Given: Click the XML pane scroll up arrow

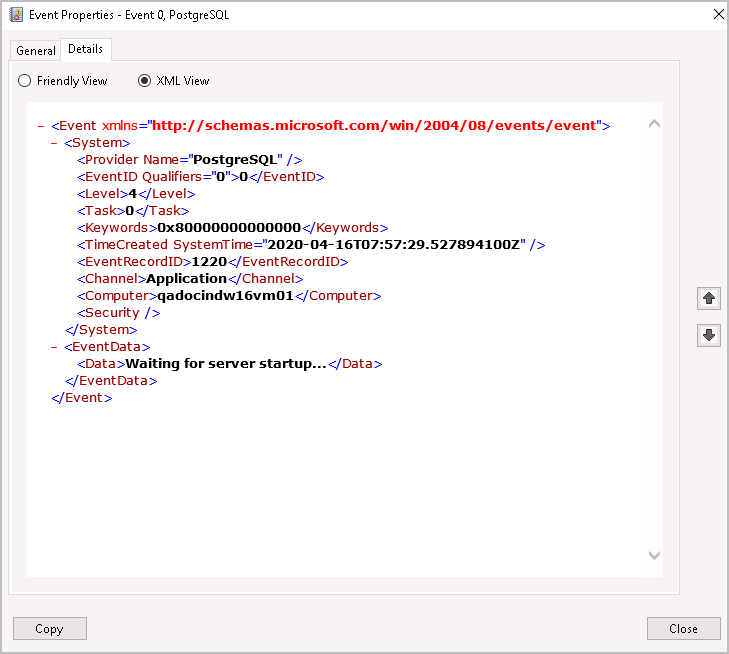Looking at the screenshot, I should coord(655,125).
